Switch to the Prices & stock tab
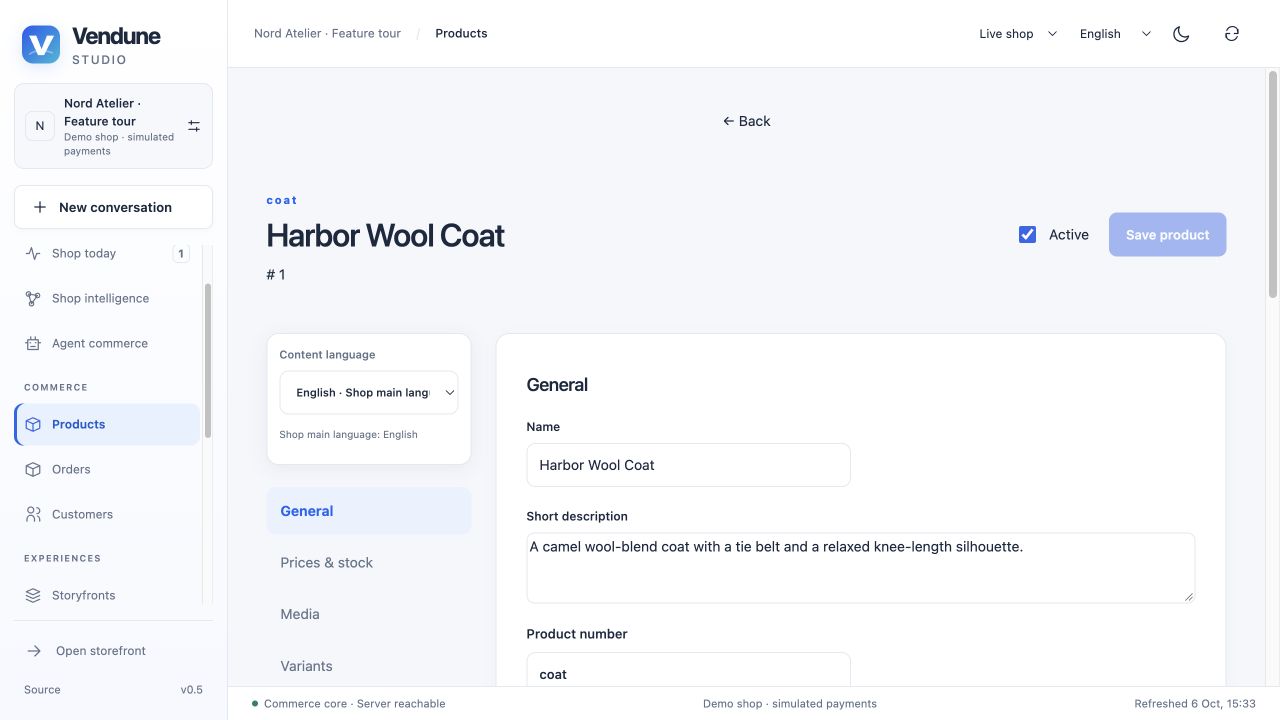 click(x=369, y=563)
